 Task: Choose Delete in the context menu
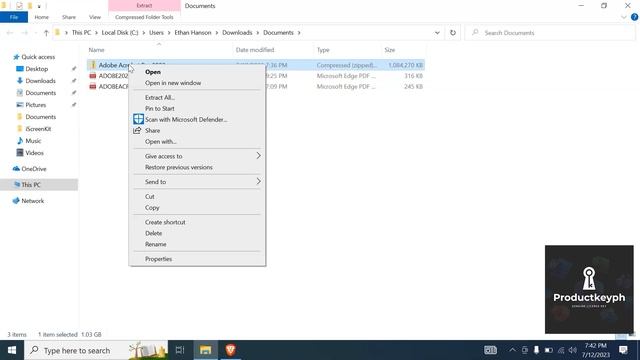(153, 233)
